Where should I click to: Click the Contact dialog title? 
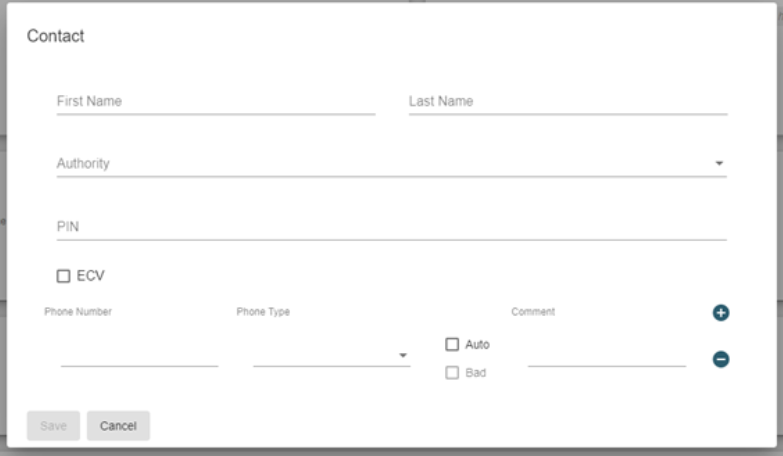click(56, 36)
